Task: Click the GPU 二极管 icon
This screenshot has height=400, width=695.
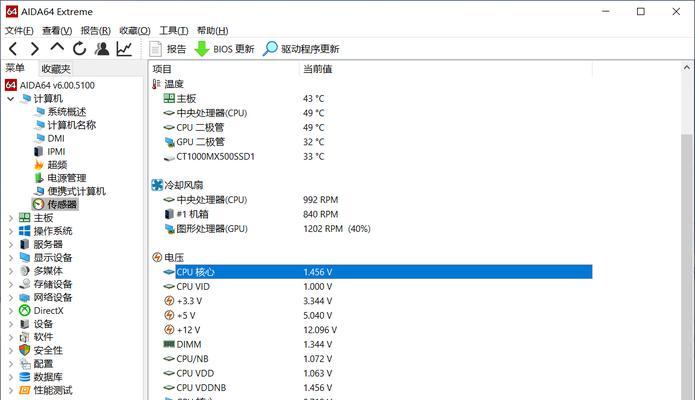Action: coord(169,142)
